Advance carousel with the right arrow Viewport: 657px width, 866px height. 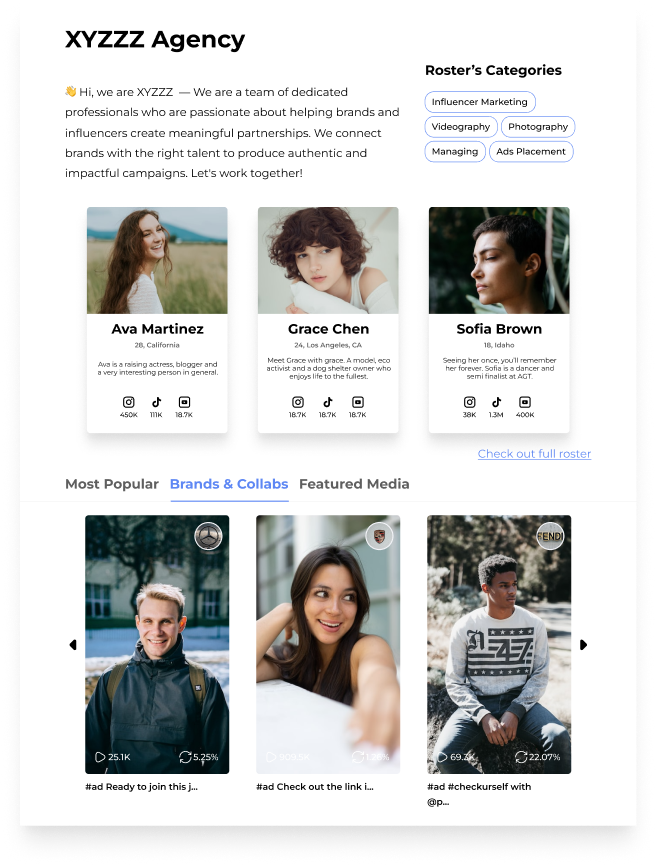click(584, 645)
